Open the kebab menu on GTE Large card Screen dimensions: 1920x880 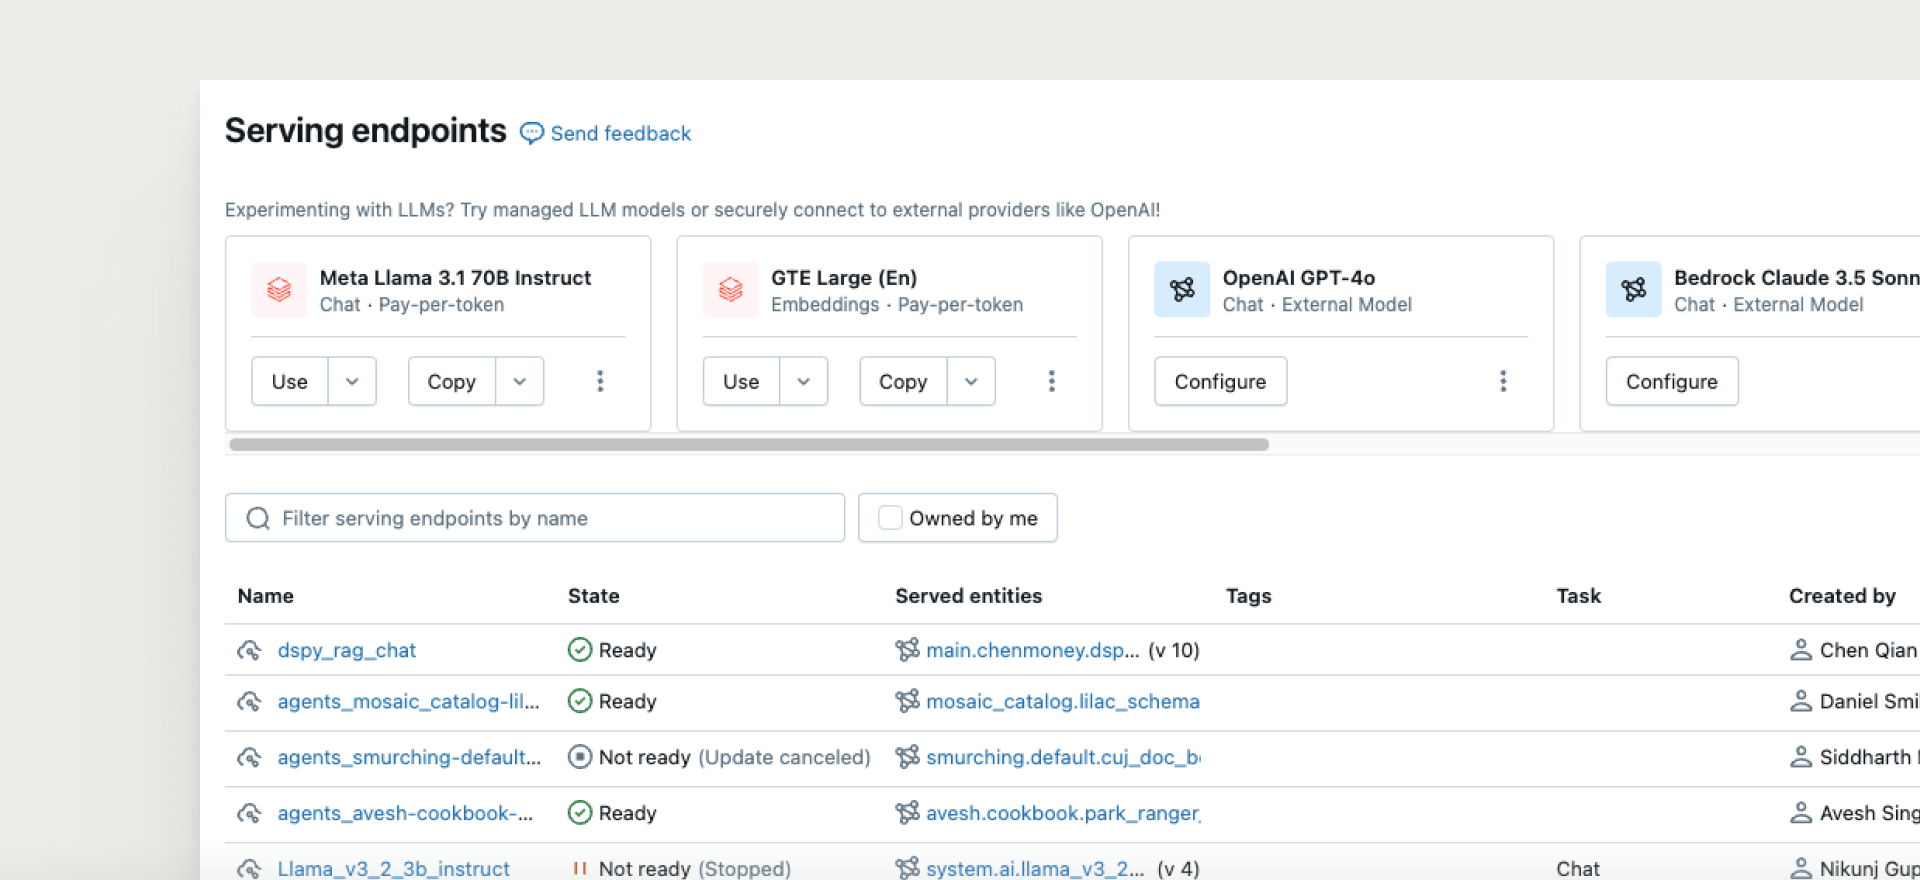(x=1051, y=381)
